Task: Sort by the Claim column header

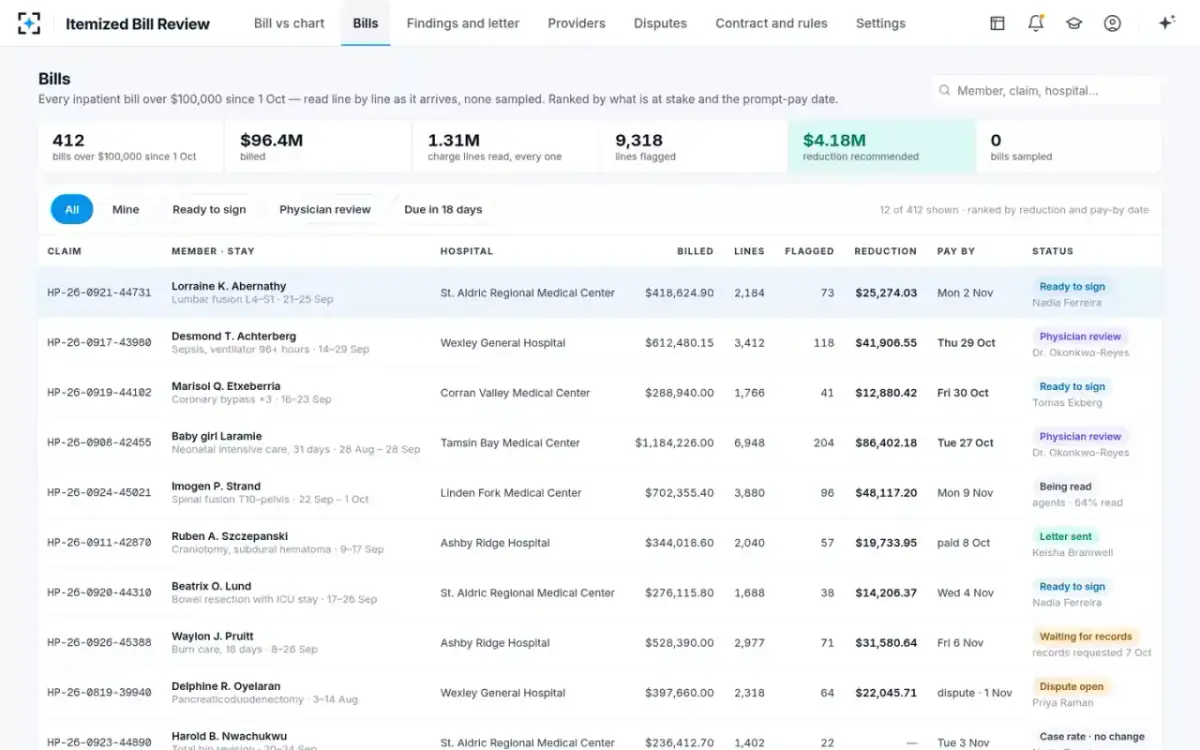Action: [64, 251]
